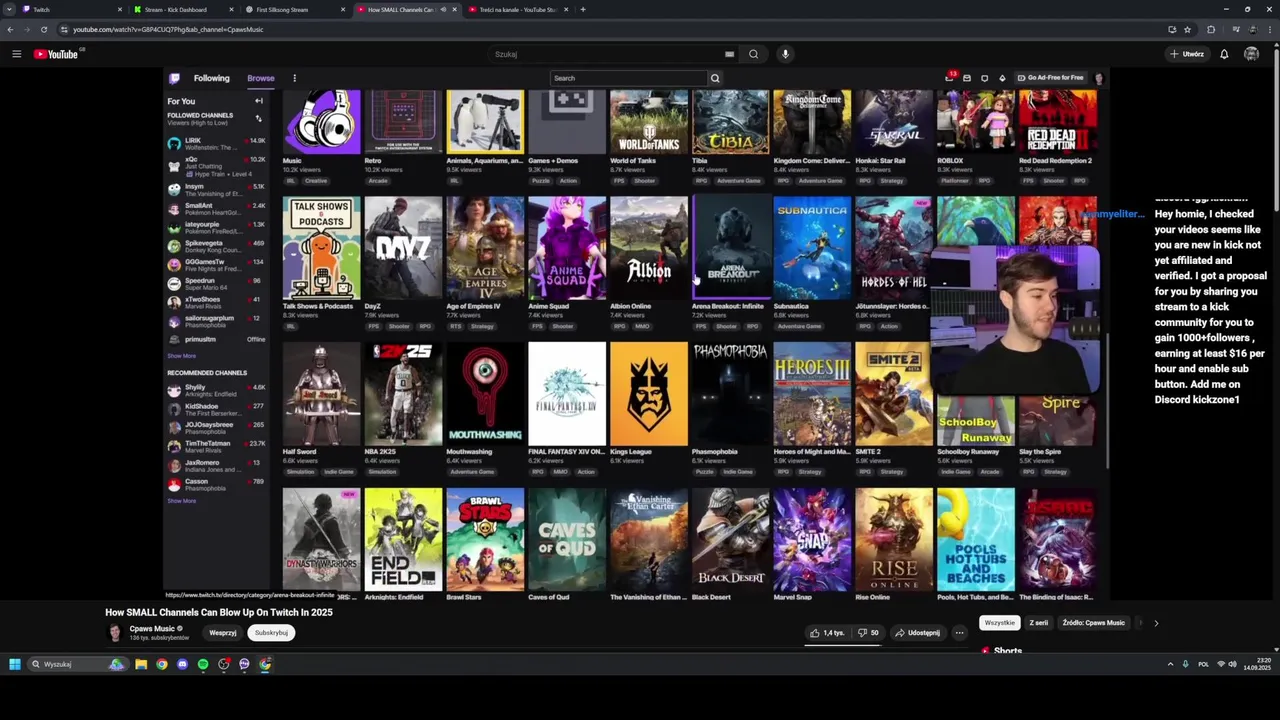The width and height of the screenshot is (1280, 720).
Task: Switch to Stream - Kick Dashboard tab
Action: (x=182, y=9)
